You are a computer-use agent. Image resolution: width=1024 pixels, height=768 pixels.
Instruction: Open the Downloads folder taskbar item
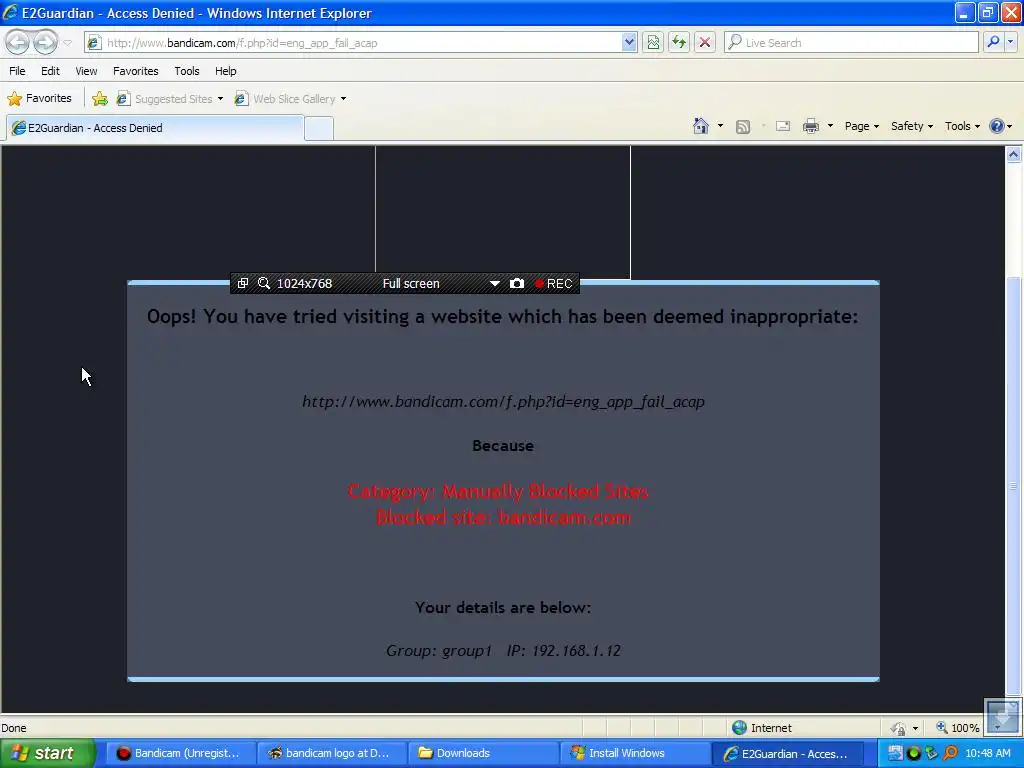click(483, 754)
